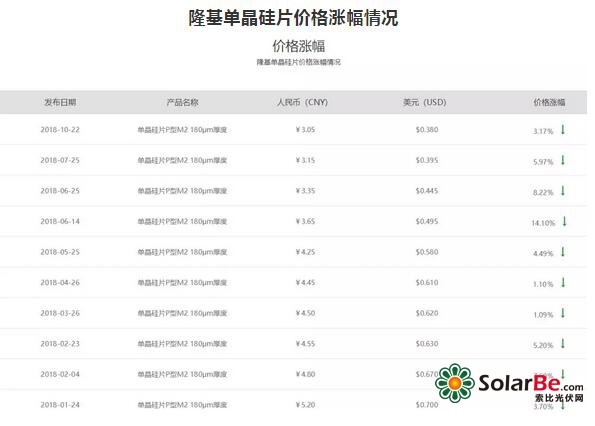Select the date cell 2018-04-26
Viewport: 595px width, 426px height.
[x=60, y=283]
